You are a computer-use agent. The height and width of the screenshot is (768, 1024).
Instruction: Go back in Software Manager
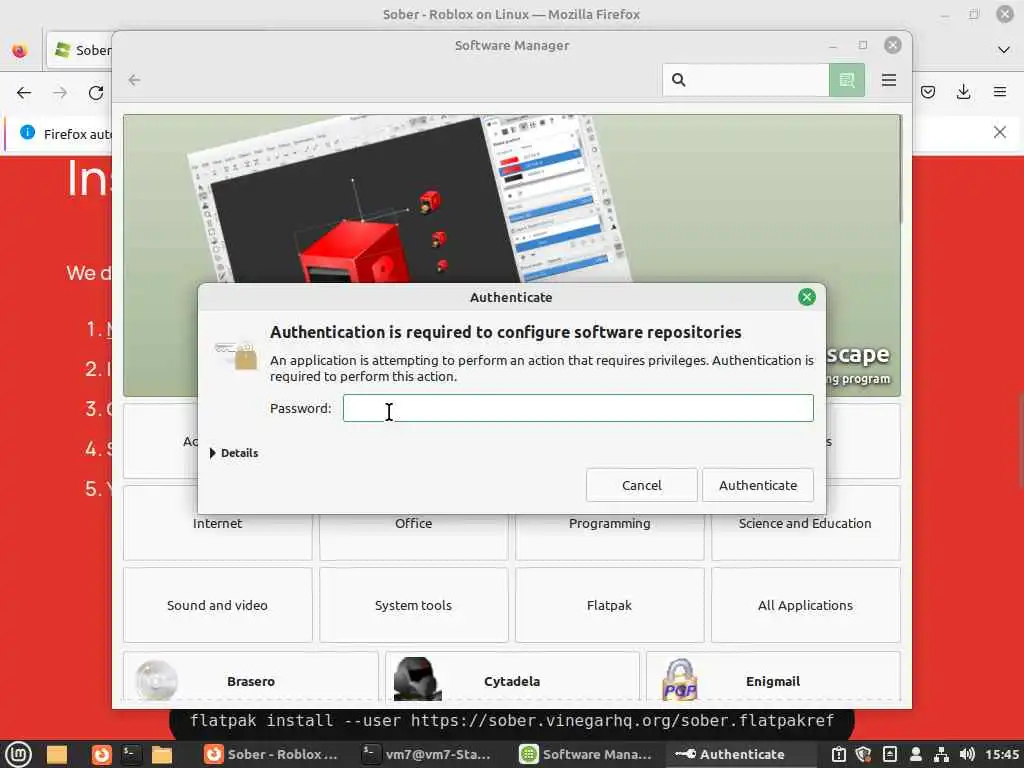(135, 80)
